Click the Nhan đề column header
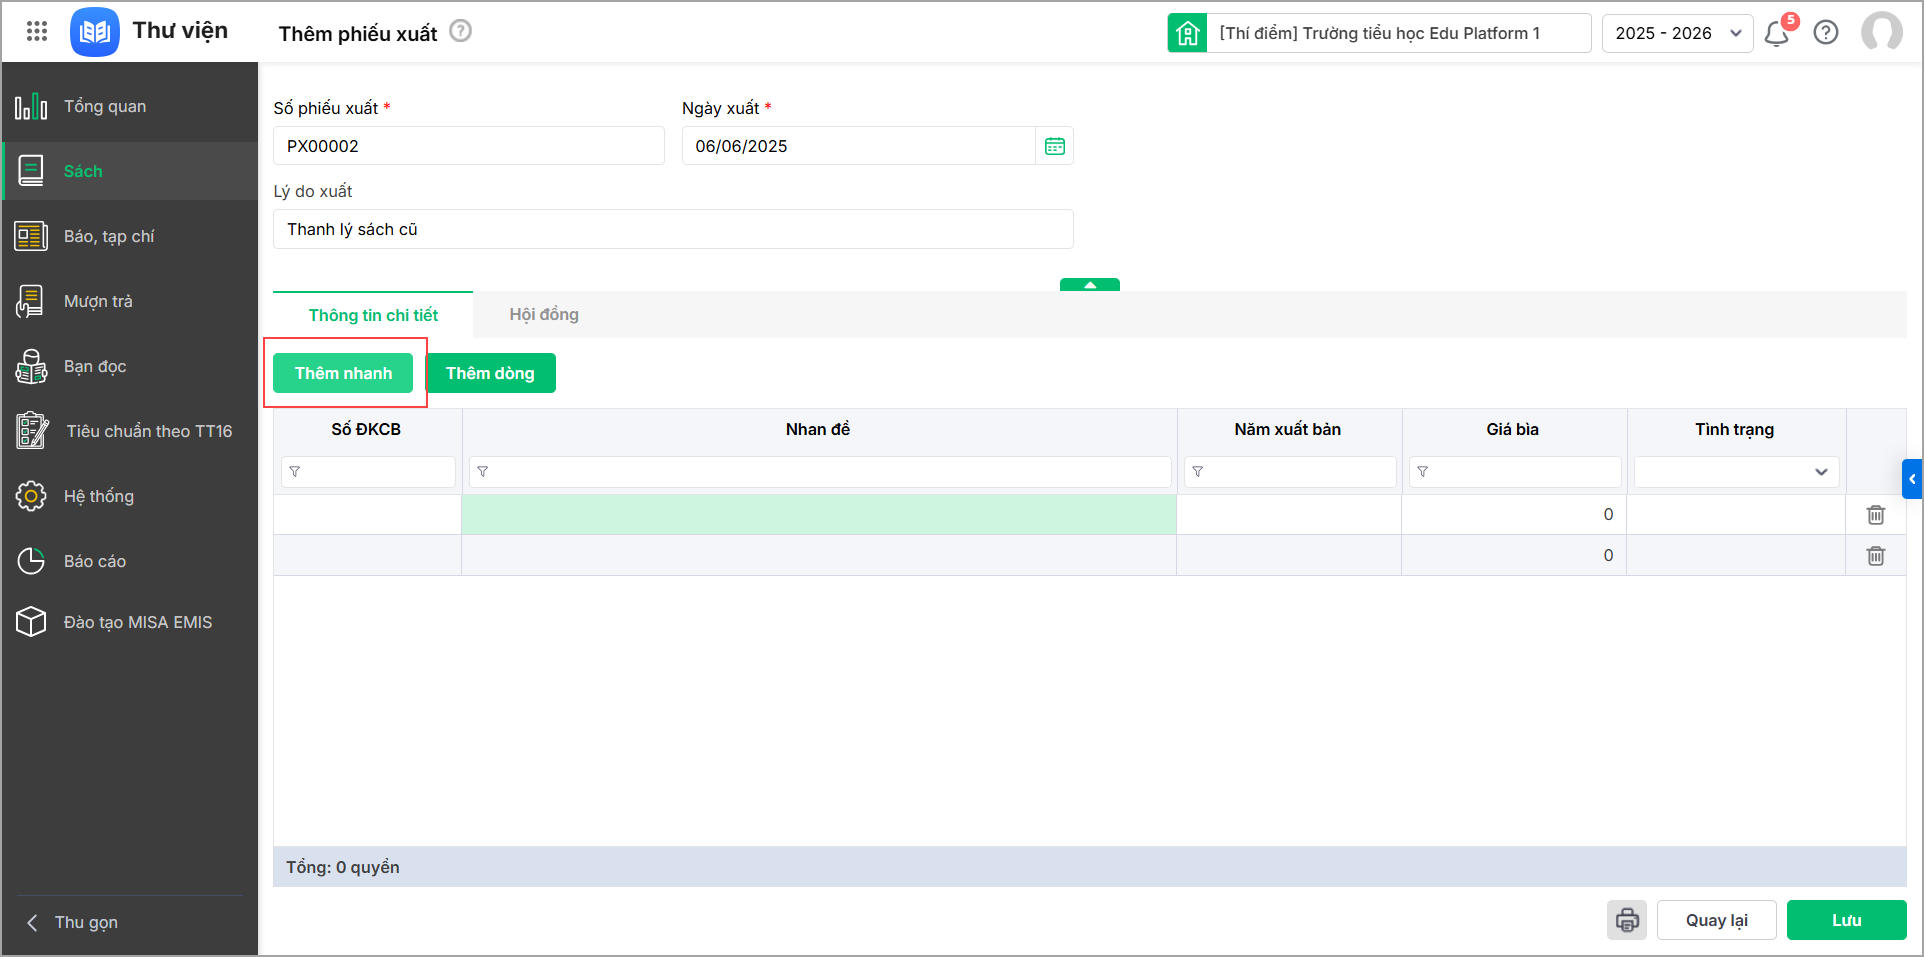 tap(818, 429)
